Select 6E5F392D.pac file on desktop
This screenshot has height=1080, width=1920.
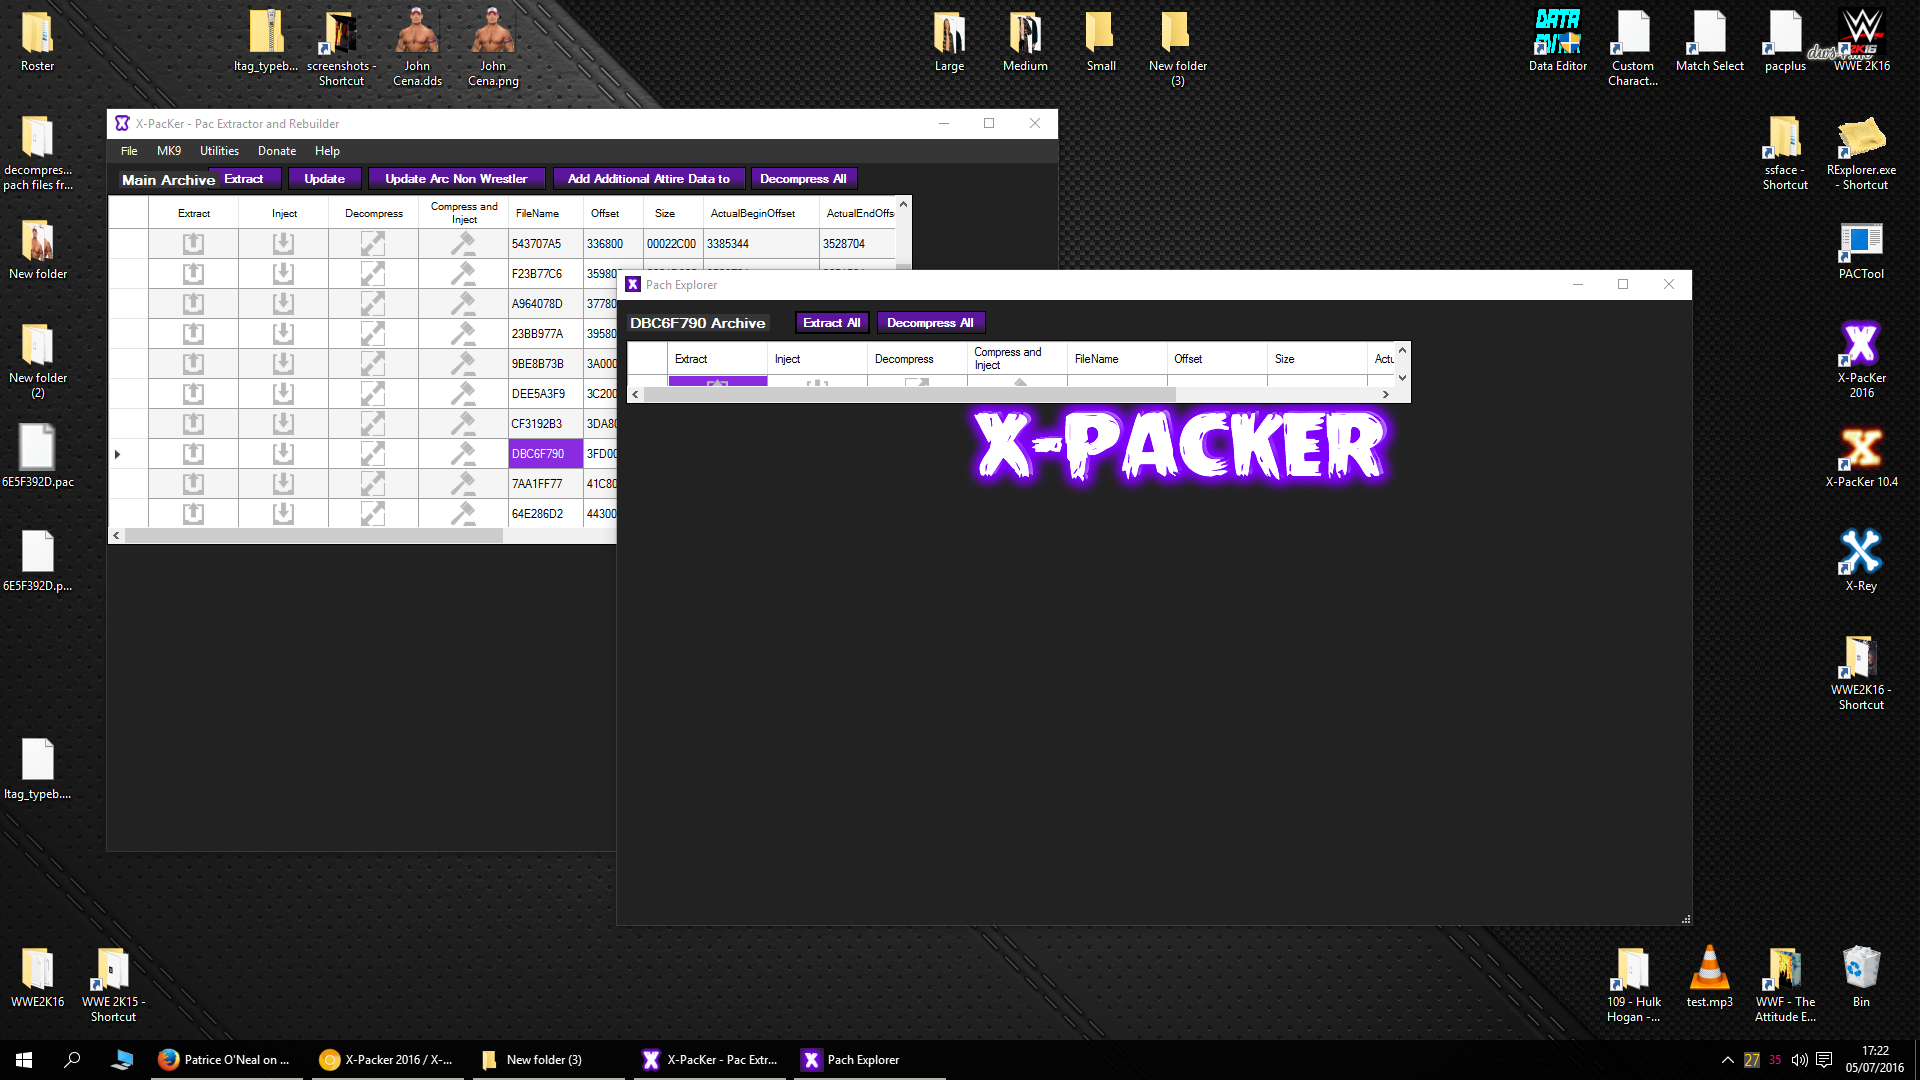tap(37, 456)
